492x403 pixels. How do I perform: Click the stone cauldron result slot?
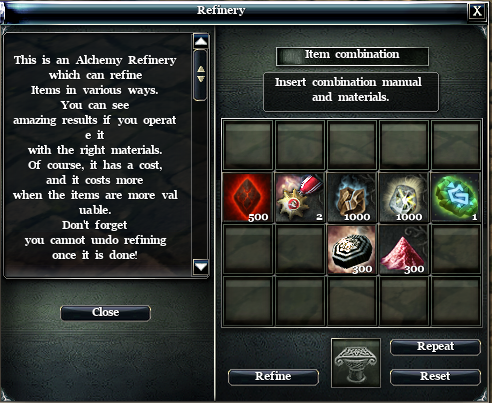click(x=356, y=363)
